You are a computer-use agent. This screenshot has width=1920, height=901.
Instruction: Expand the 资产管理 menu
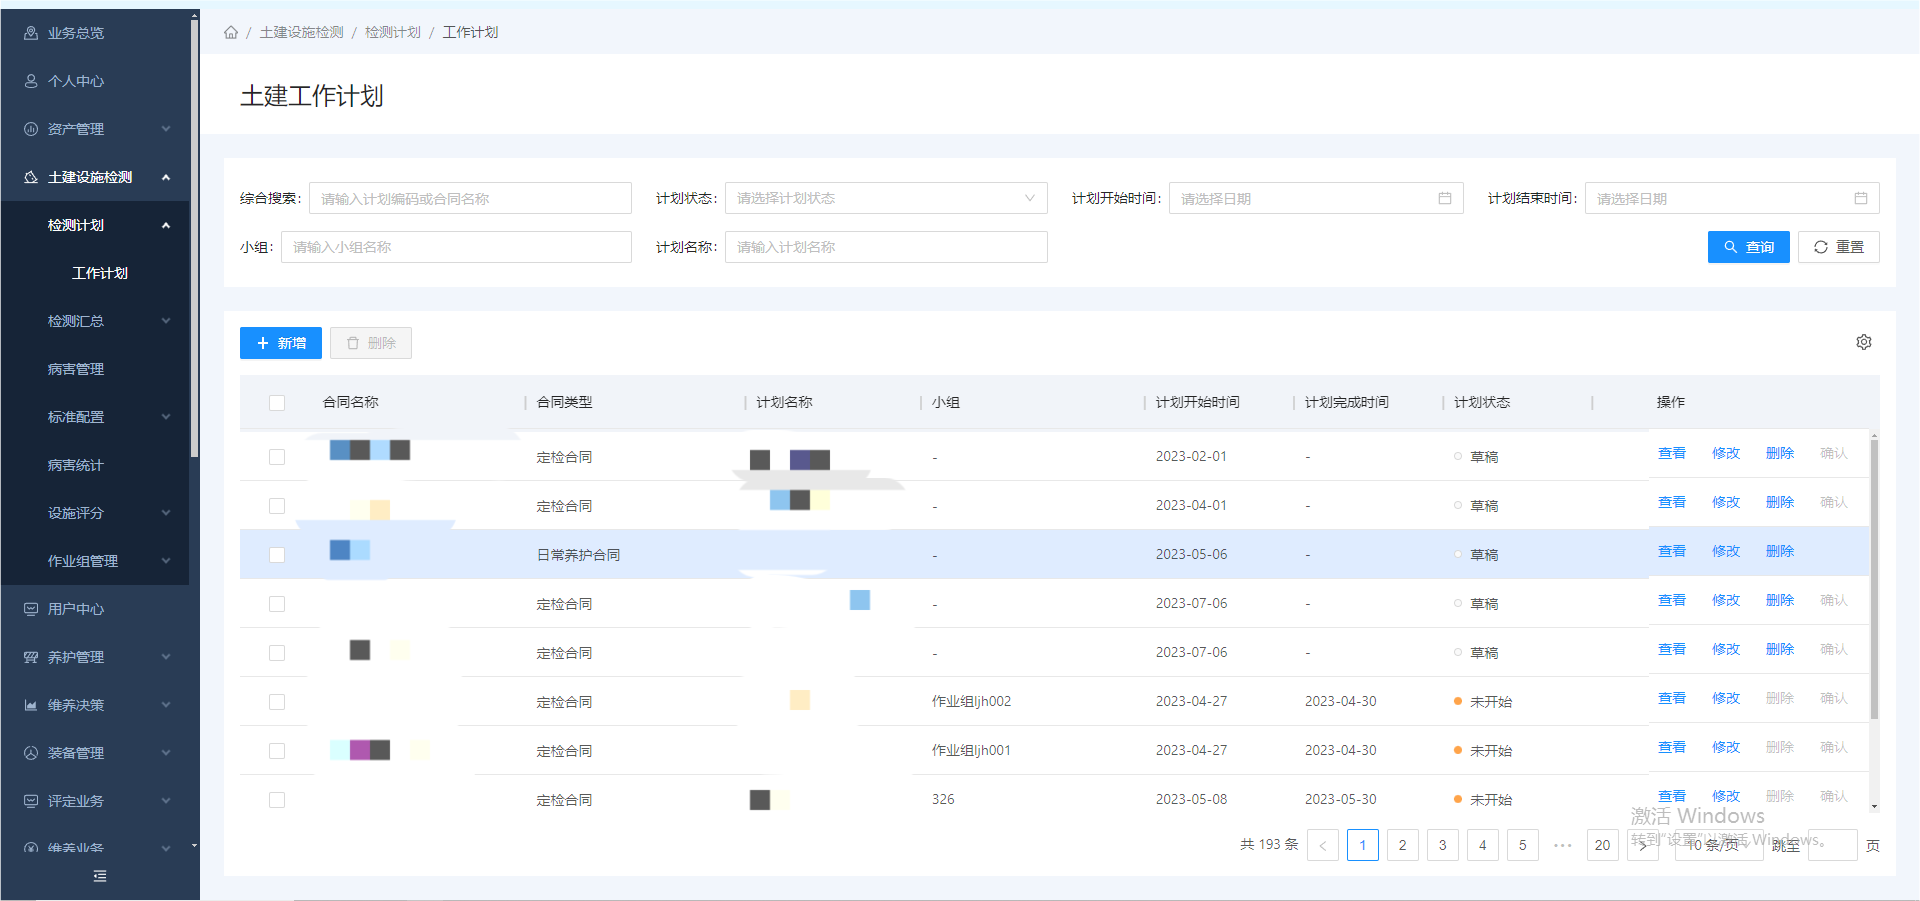coord(166,129)
